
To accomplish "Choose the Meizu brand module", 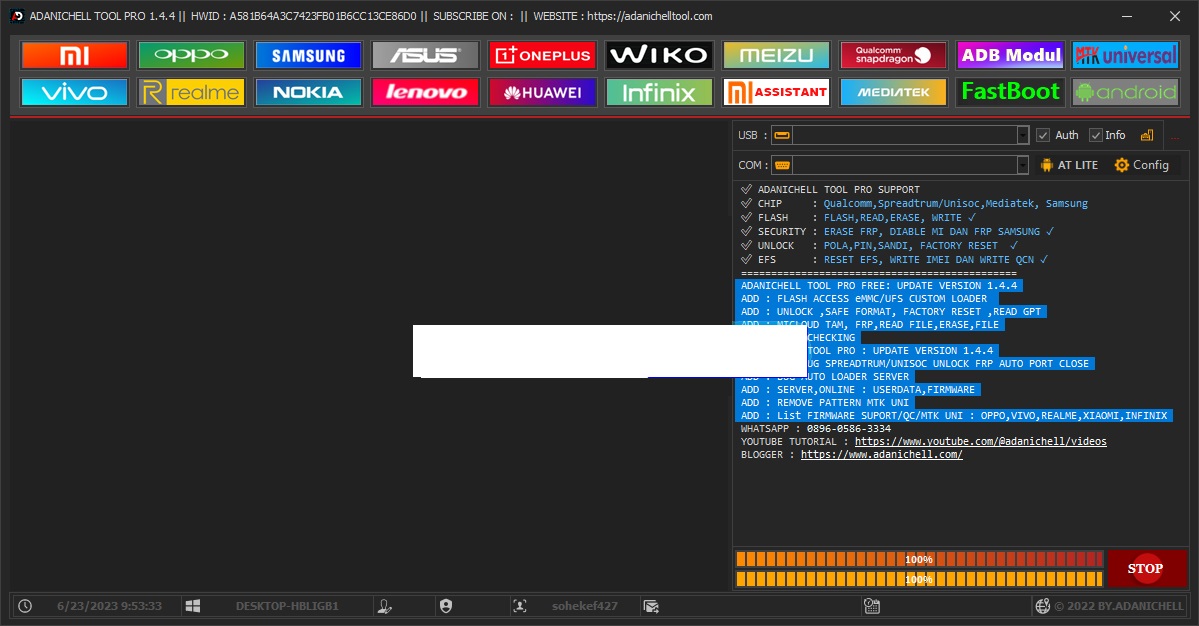I will point(776,55).
